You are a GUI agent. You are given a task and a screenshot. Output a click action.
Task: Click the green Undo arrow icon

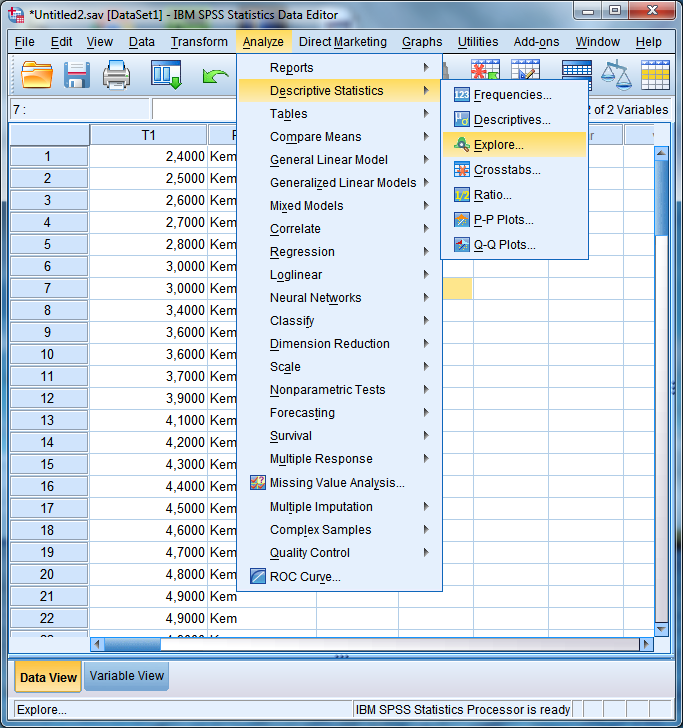tap(214, 75)
